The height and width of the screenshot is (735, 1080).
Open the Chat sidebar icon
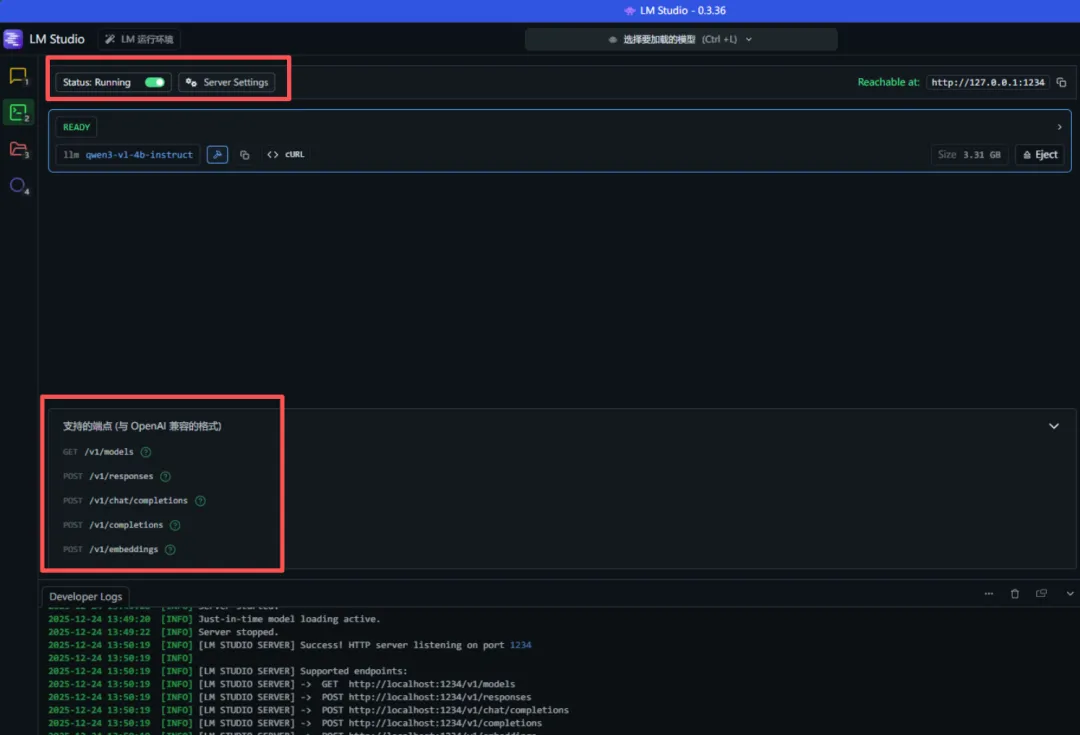click(x=18, y=75)
